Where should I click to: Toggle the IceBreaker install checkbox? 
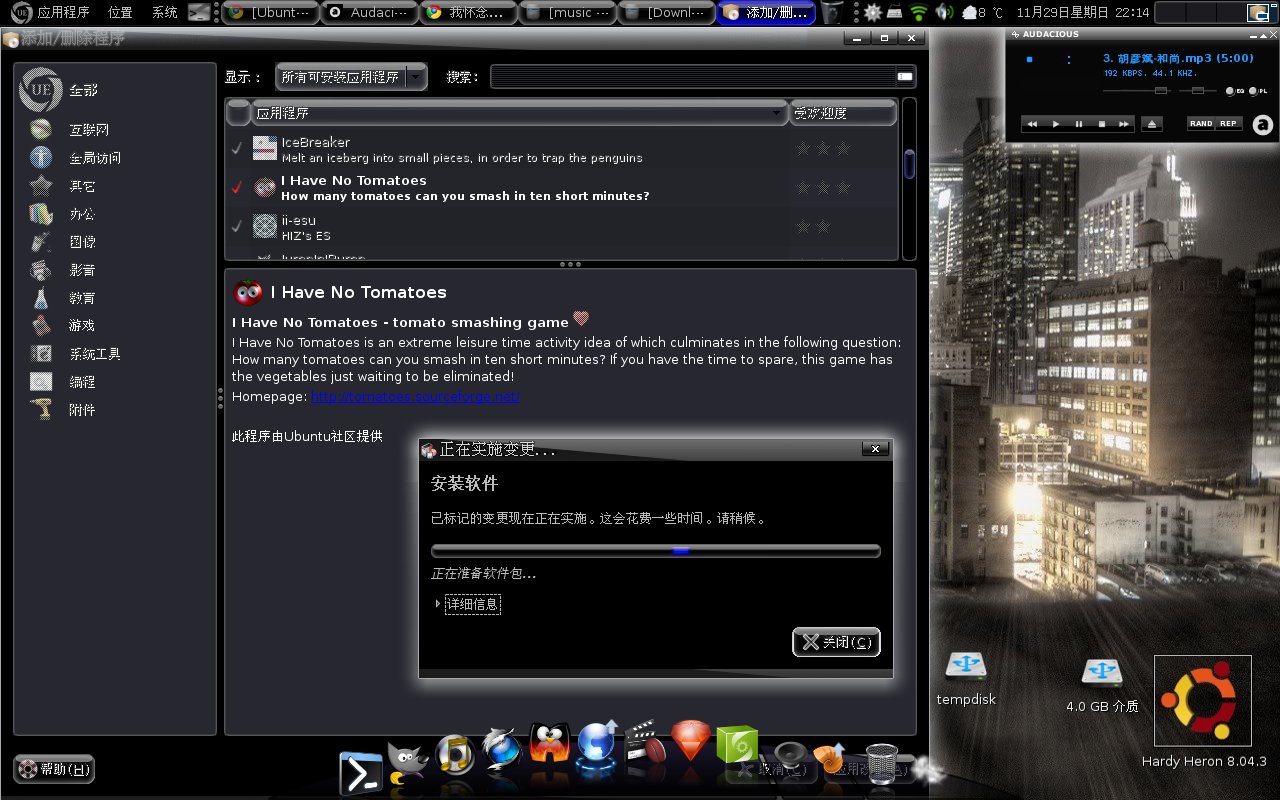237,149
